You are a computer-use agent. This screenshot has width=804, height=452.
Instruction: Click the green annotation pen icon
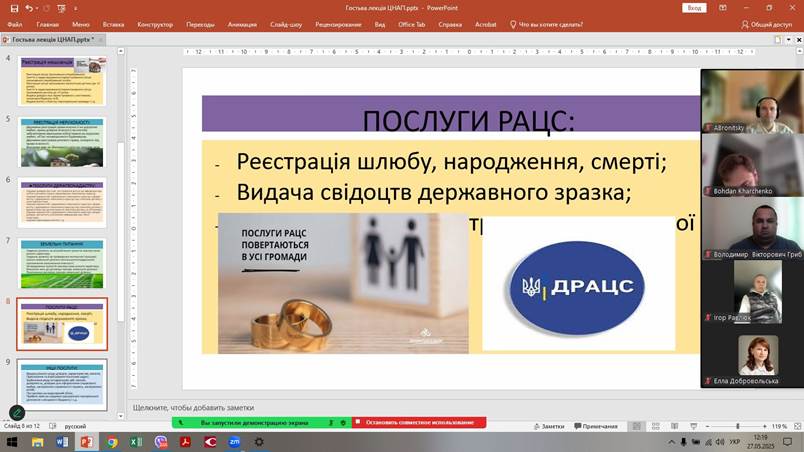coord(17,412)
